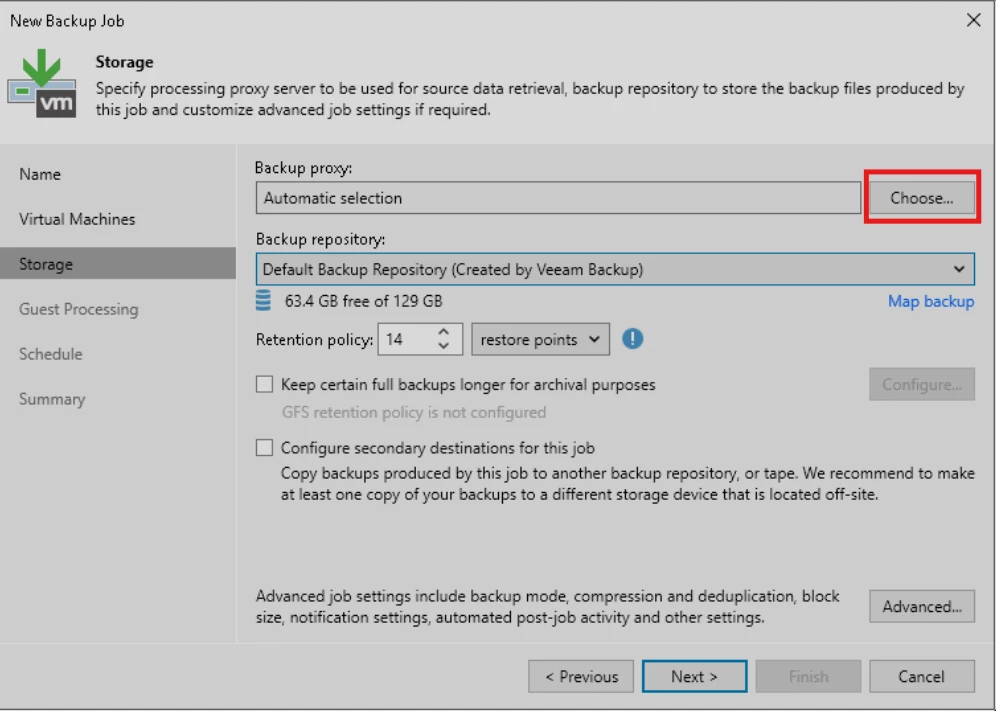Decrease retention policy value with down arrow

443,346
